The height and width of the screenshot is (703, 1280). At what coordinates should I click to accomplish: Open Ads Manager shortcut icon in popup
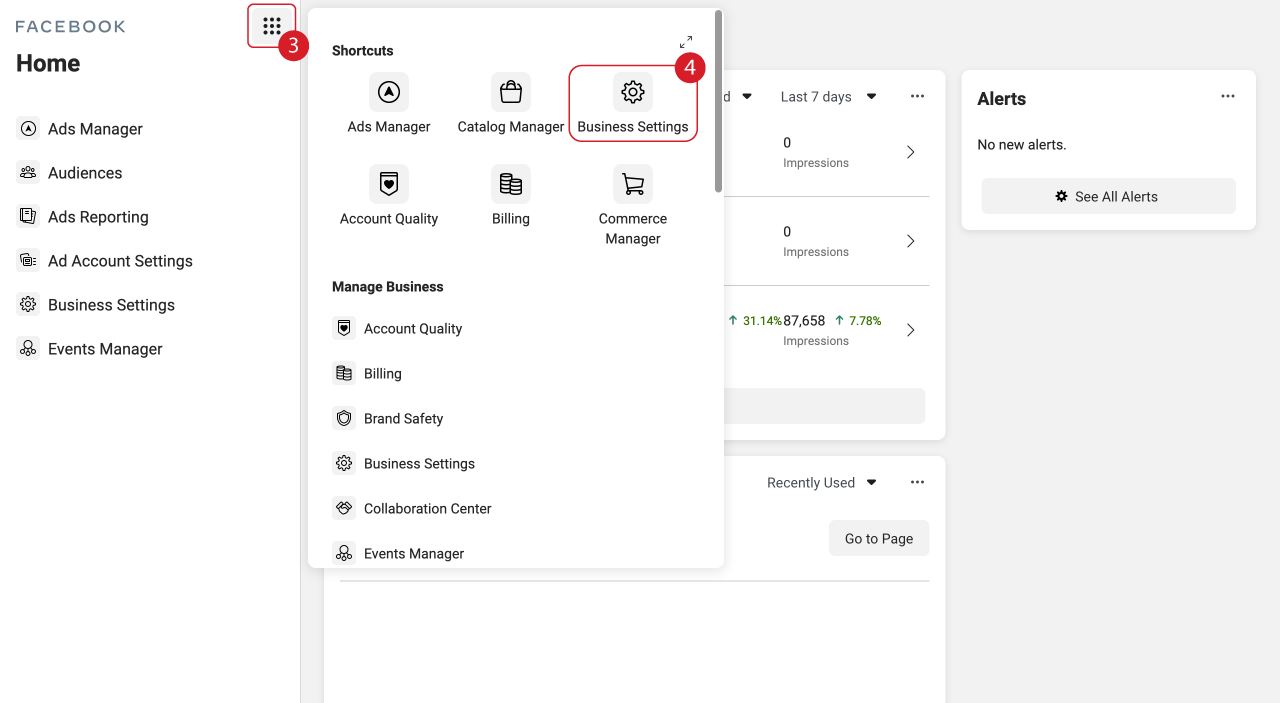(x=389, y=93)
